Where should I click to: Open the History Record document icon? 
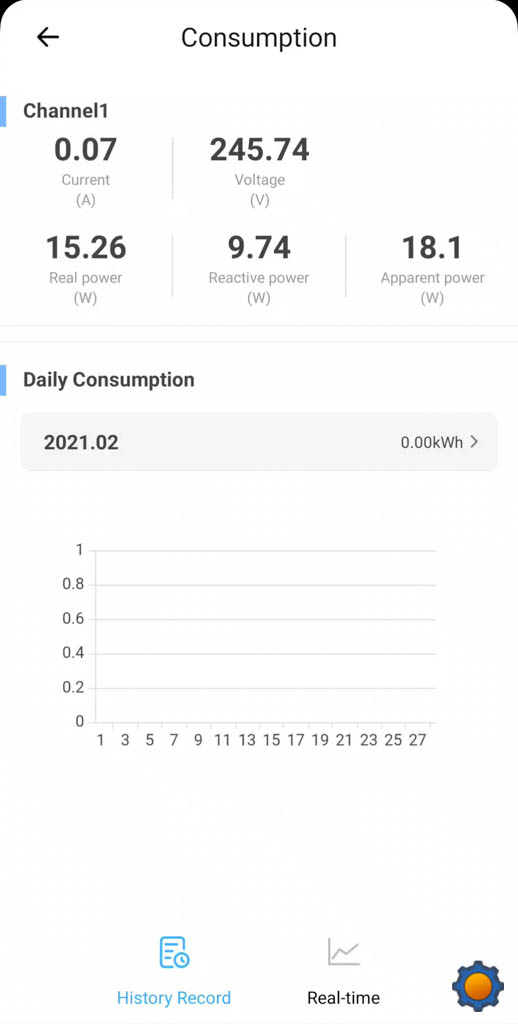click(x=174, y=952)
